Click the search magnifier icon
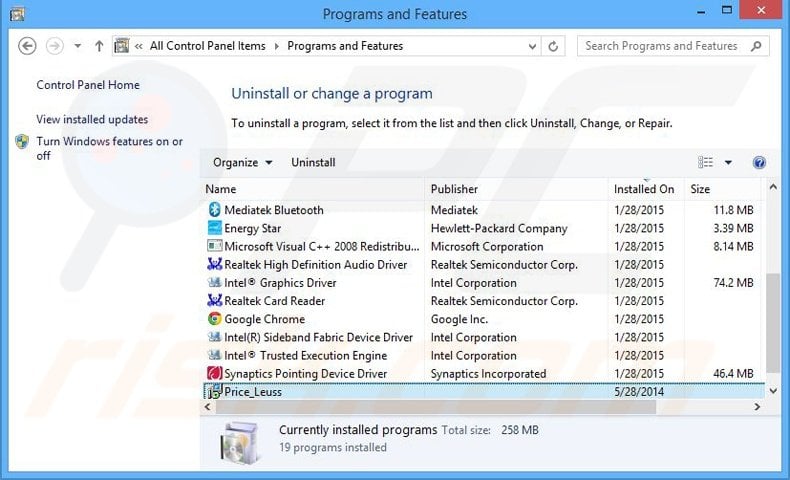Viewport: 790px width, 480px height. pyautogui.click(x=756, y=46)
